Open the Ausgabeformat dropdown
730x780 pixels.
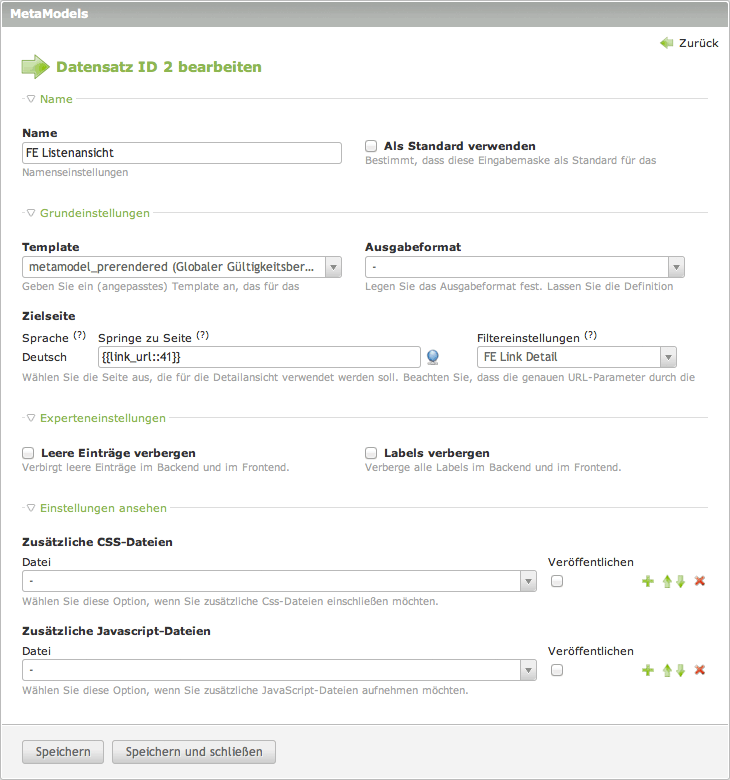(524, 267)
